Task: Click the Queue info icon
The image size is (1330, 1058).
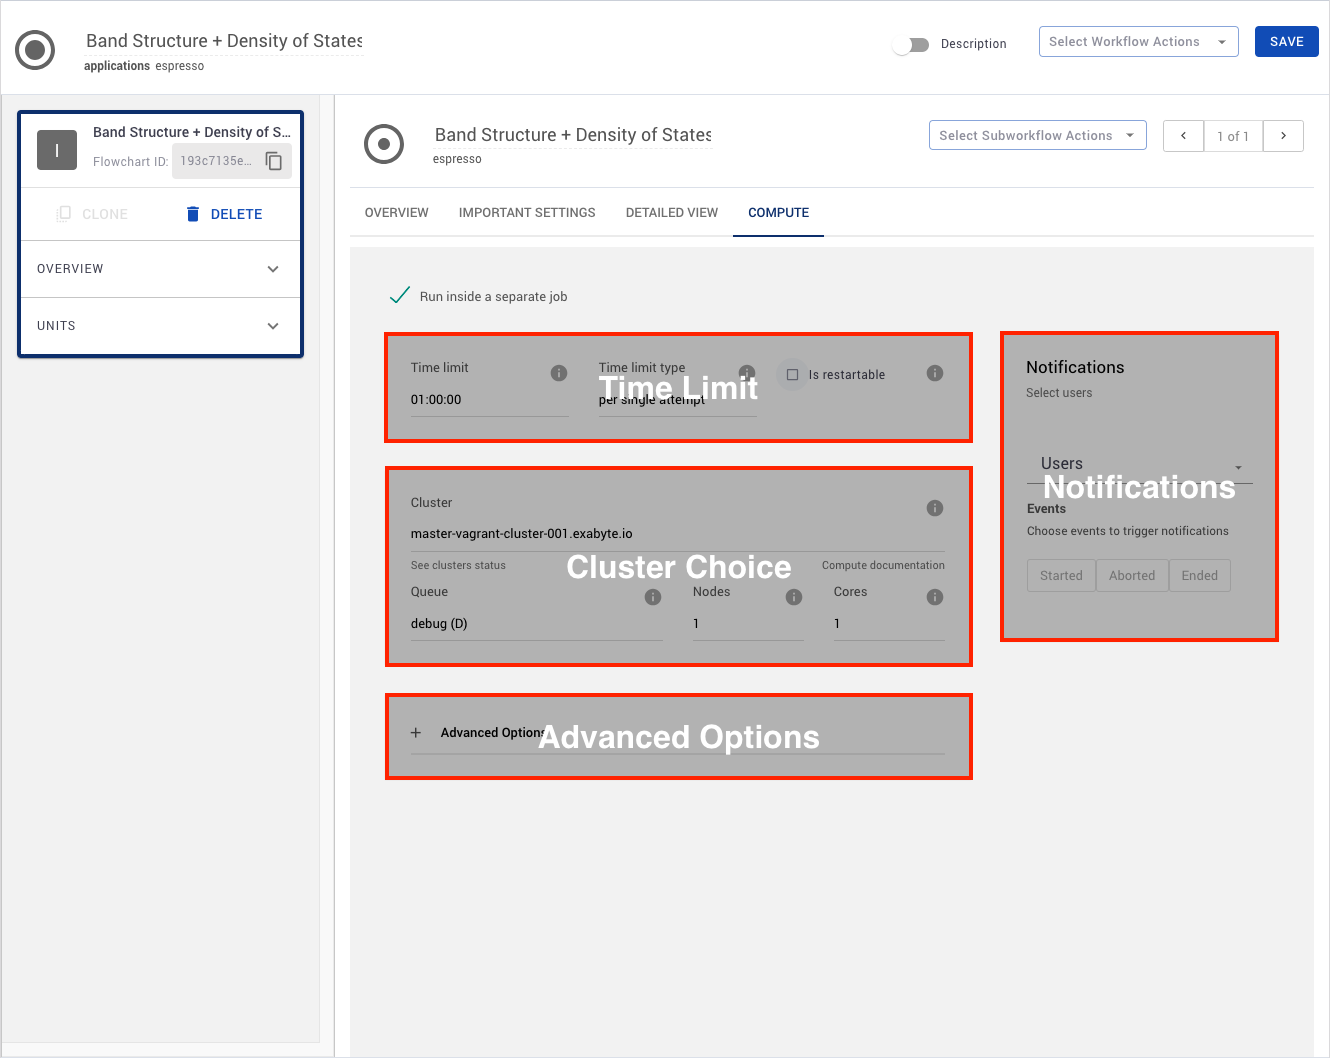Action: [653, 597]
